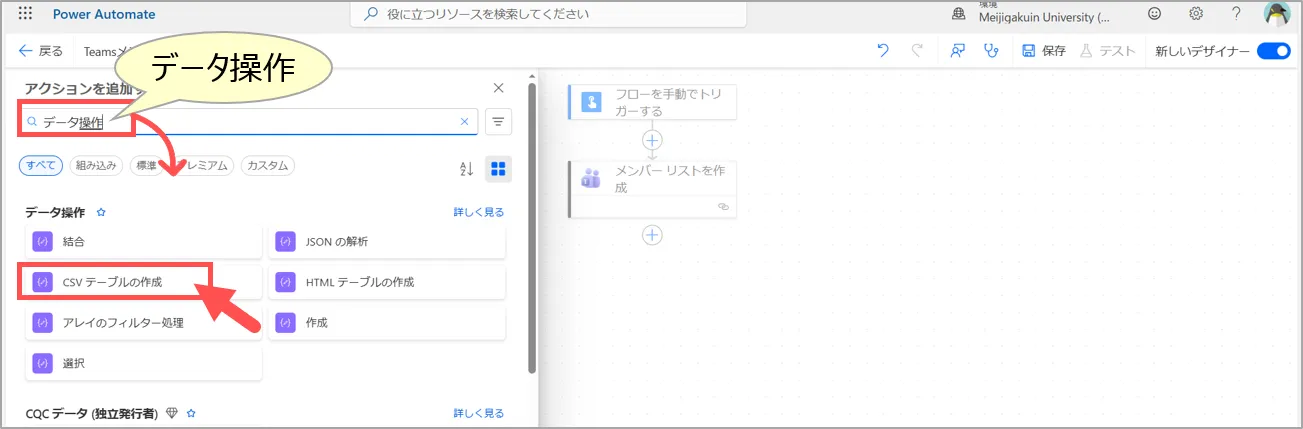Click the help question mark icon
Image resolution: width=1303 pixels, height=429 pixels.
click(x=1236, y=14)
